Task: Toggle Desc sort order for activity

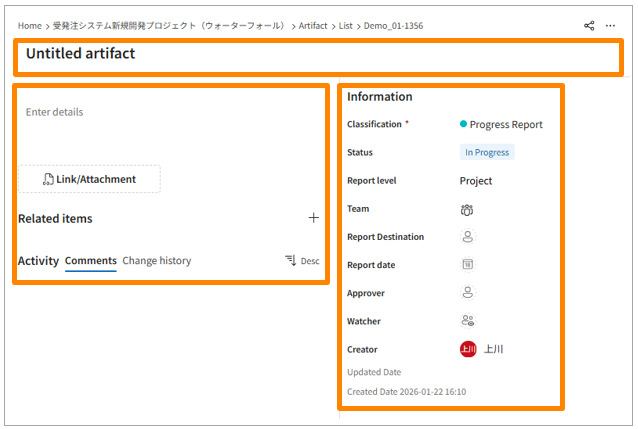Action: [x=302, y=261]
